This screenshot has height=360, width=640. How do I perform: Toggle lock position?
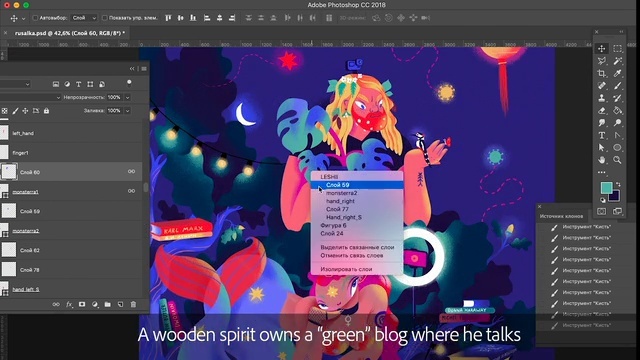[x=25, y=111]
